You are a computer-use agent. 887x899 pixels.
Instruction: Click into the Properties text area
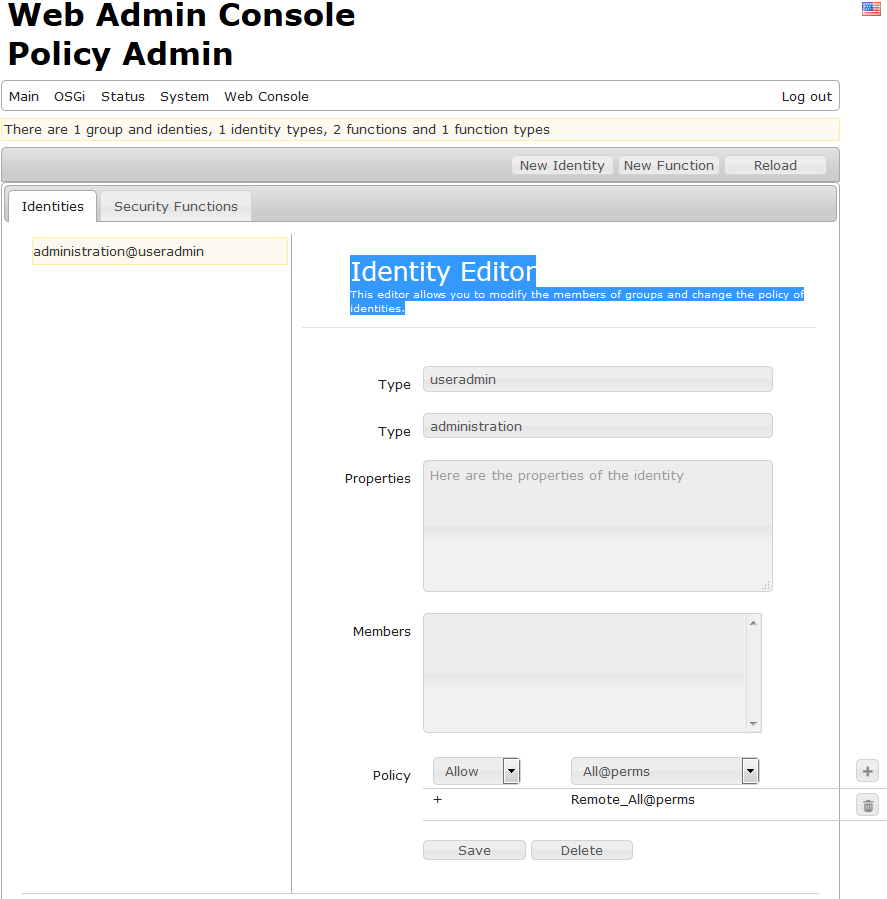click(597, 525)
